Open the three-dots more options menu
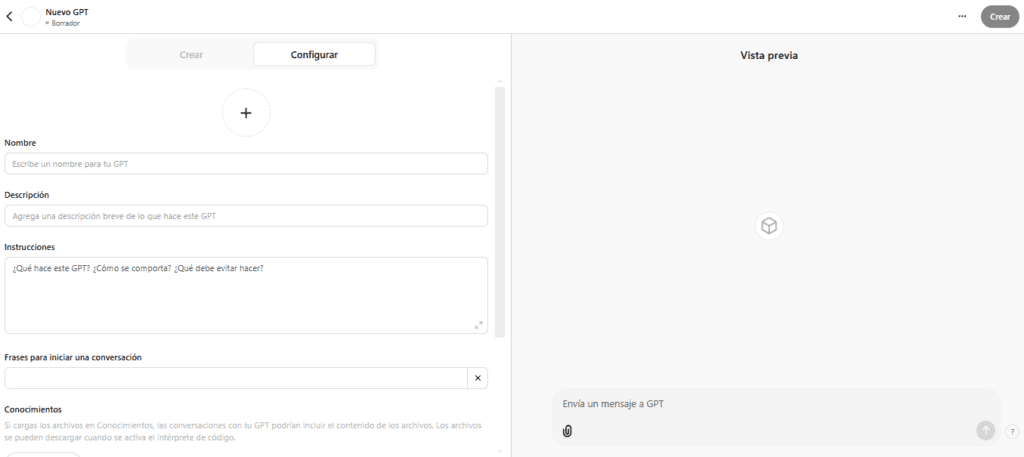This screenshot has width=1024, height=457. tap(962, 16)
